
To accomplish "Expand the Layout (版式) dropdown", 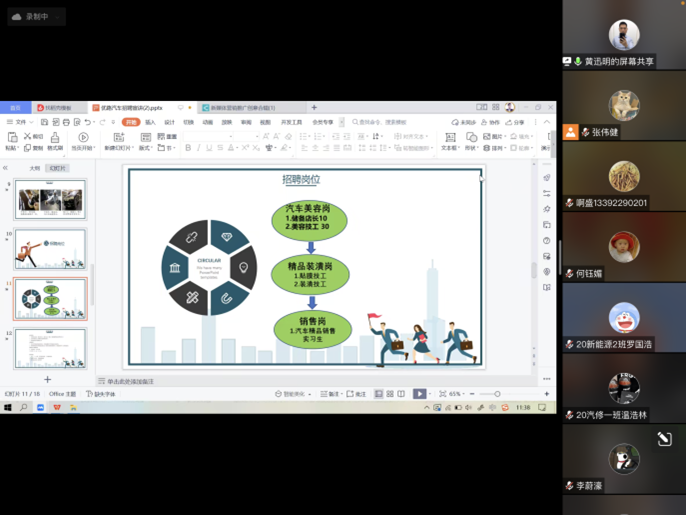I will click(x=145, y=148).
